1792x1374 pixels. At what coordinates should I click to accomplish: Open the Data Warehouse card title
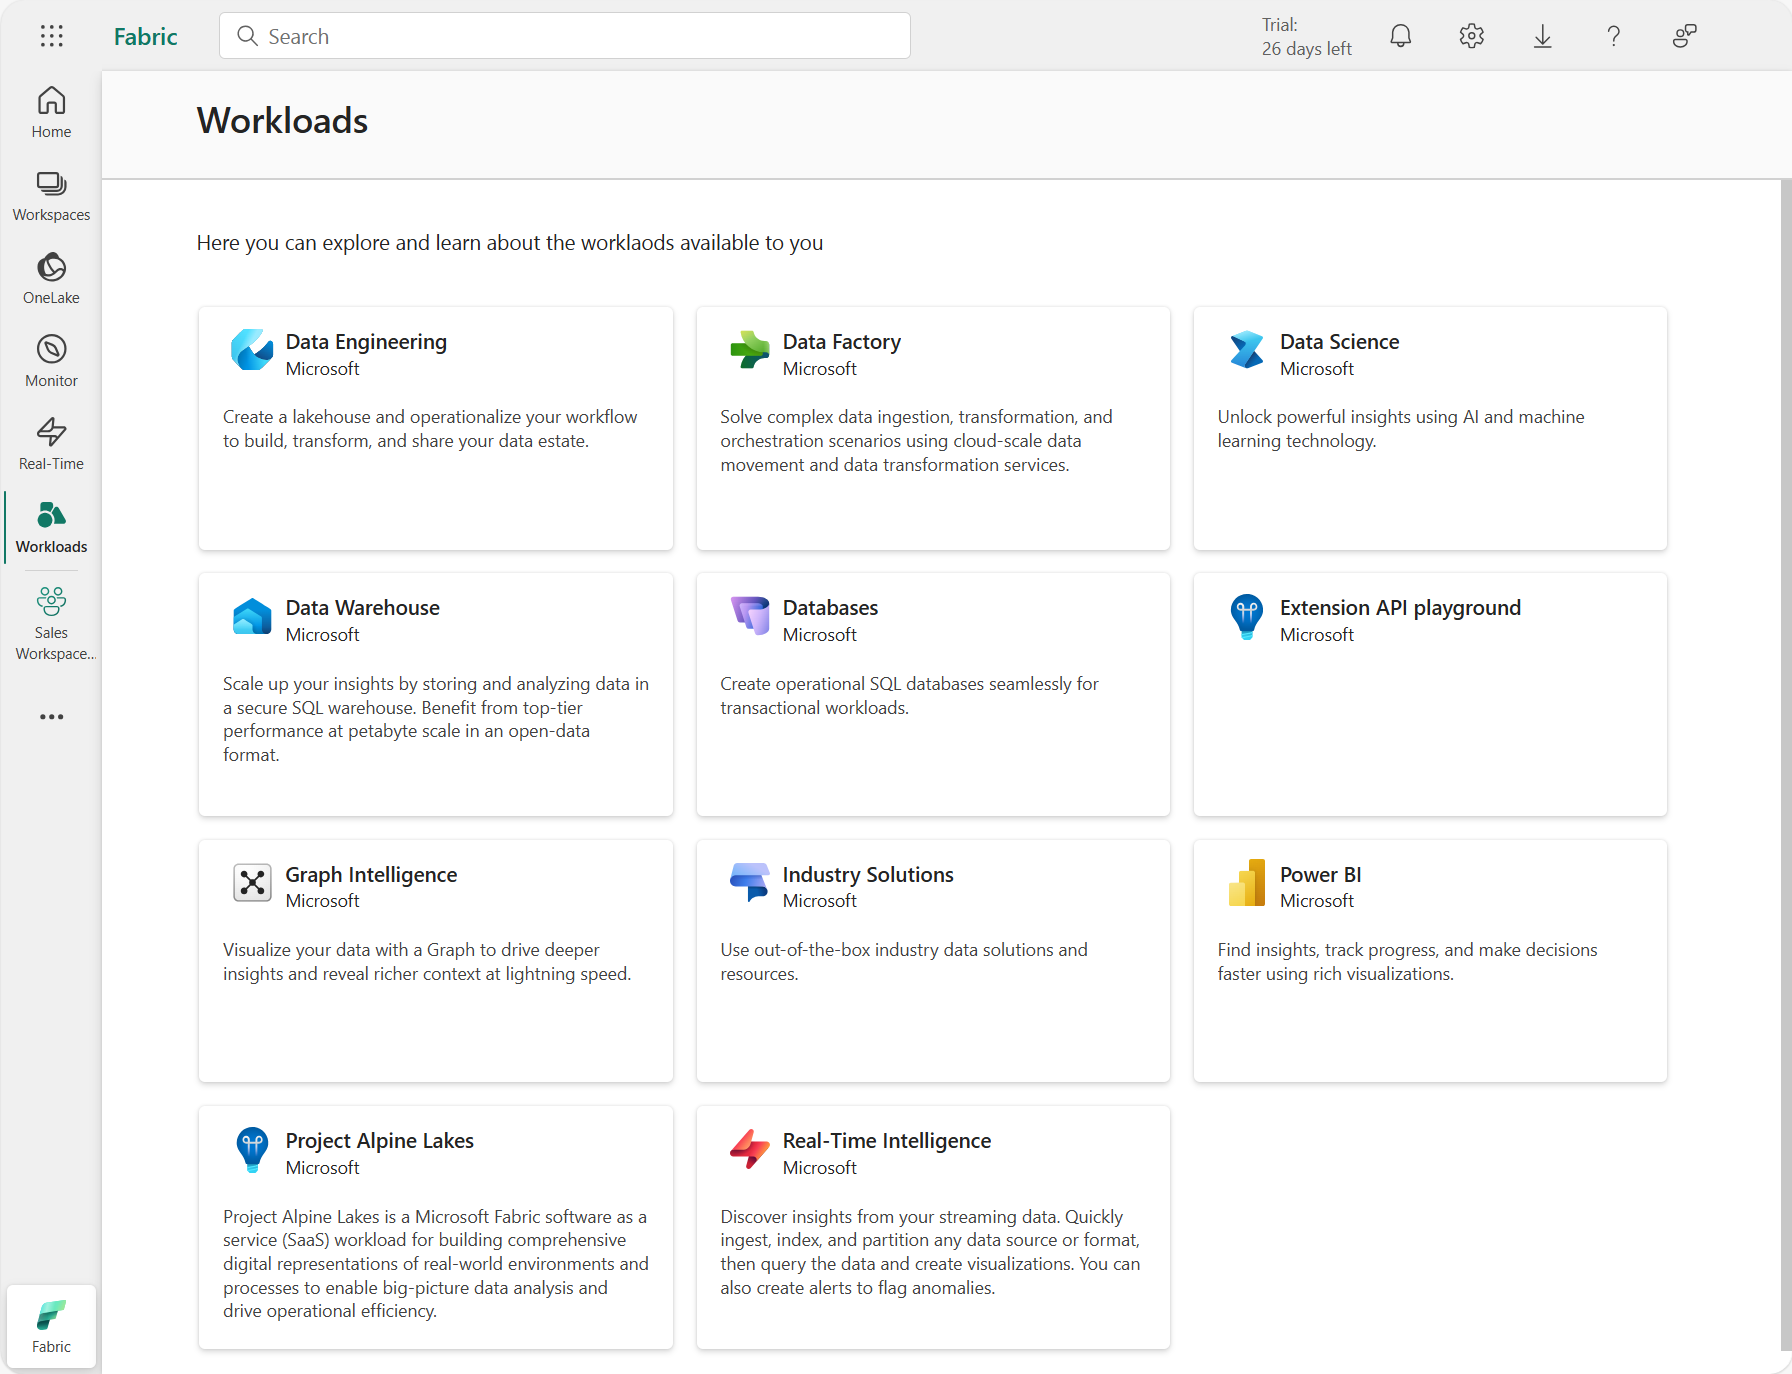[x=362, y=608]
